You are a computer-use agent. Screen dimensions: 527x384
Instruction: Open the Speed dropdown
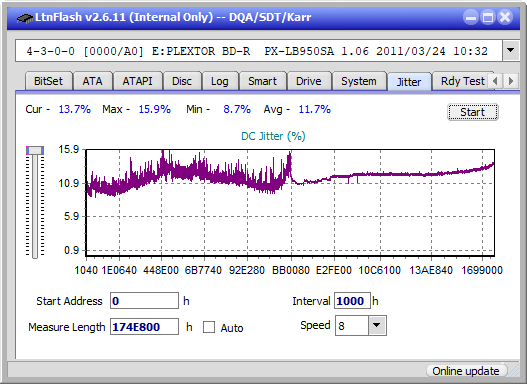tap(377, 325)
